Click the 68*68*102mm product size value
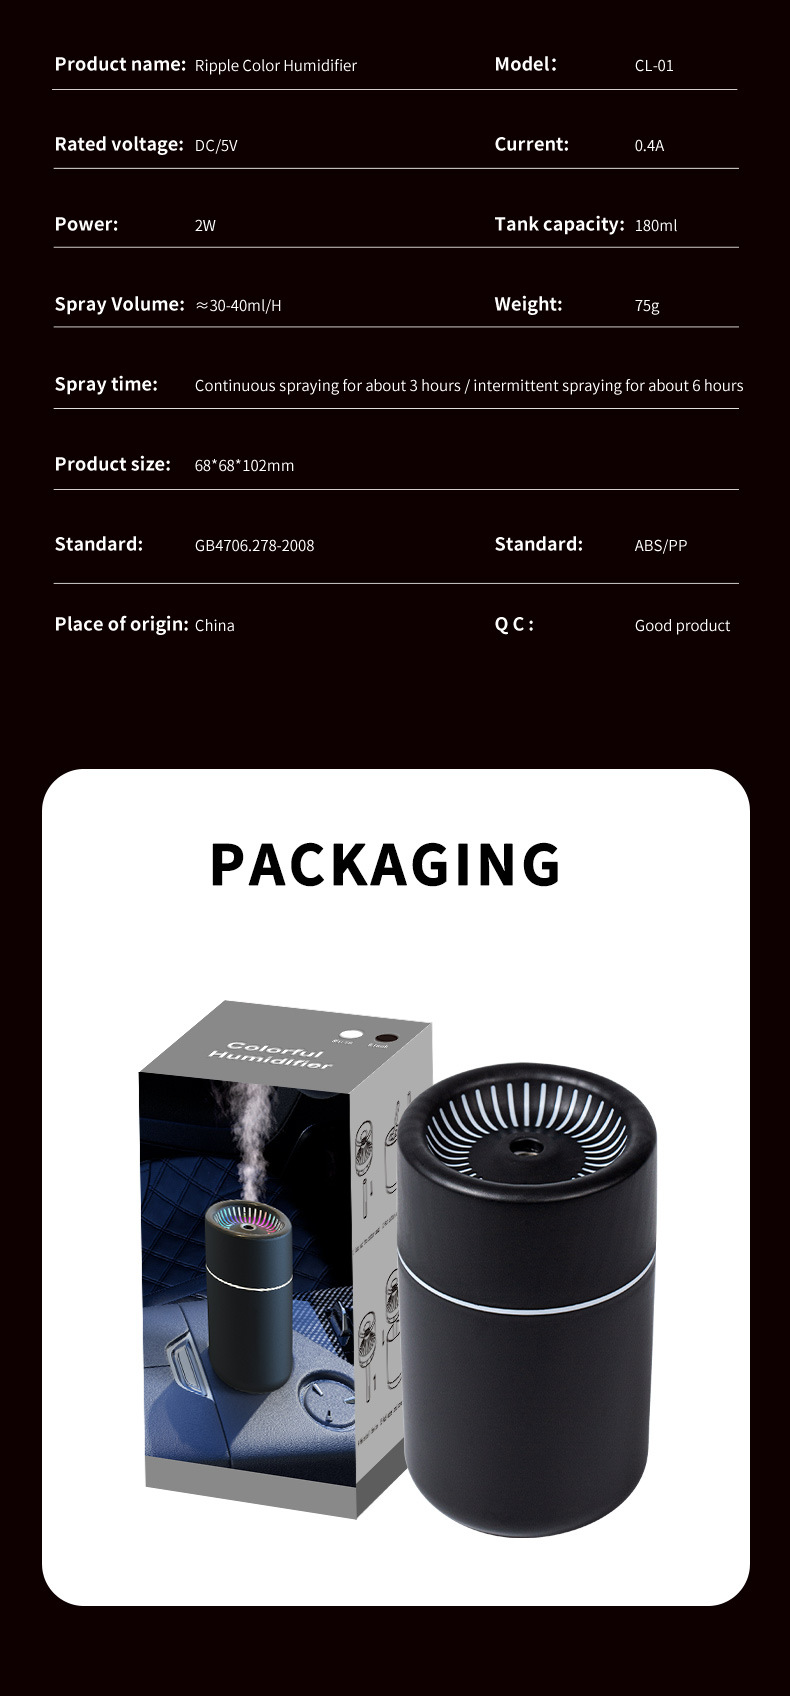This screenshot has width=790, height=1696. (x=244, y=466)
